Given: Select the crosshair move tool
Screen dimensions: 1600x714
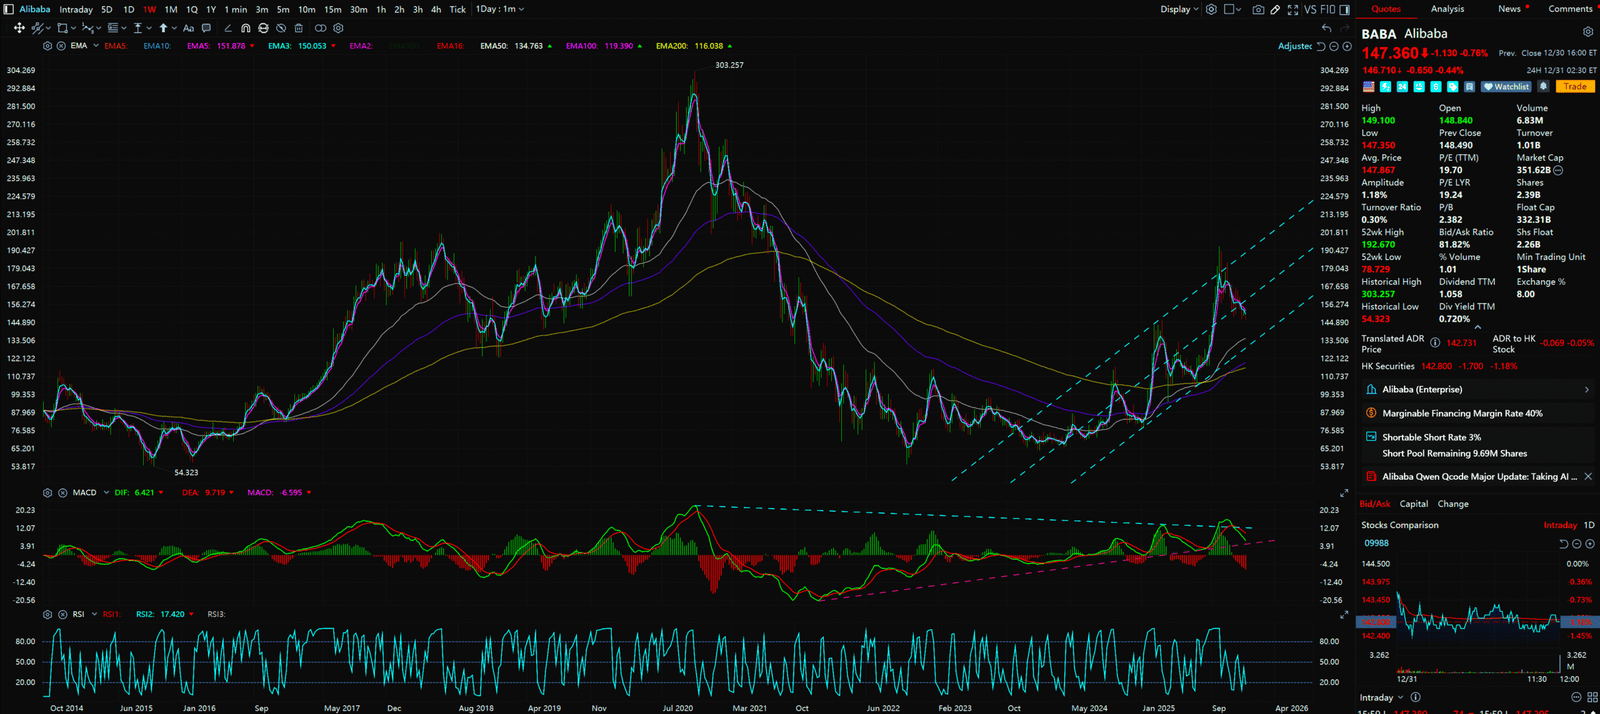Looking at the screenshot, I should coord(19,28).
